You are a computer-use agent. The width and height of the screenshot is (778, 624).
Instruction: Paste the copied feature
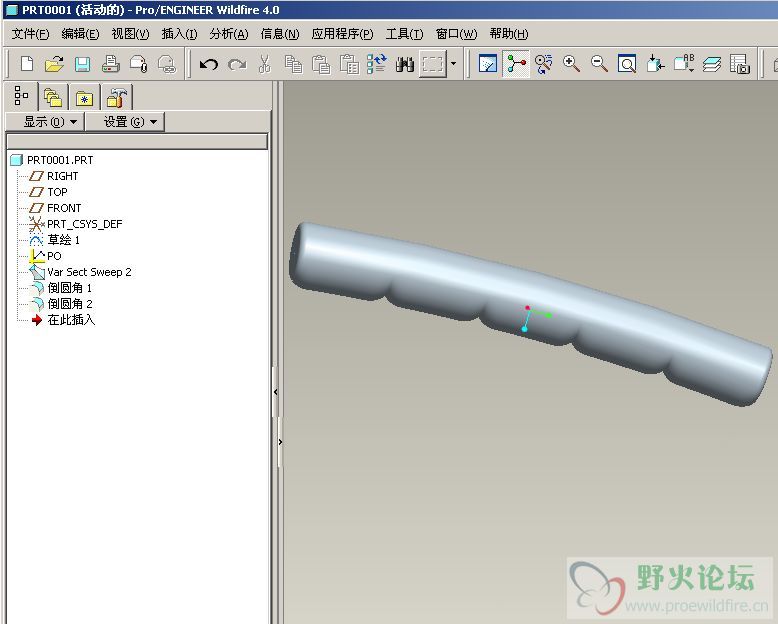click(321, 63)
